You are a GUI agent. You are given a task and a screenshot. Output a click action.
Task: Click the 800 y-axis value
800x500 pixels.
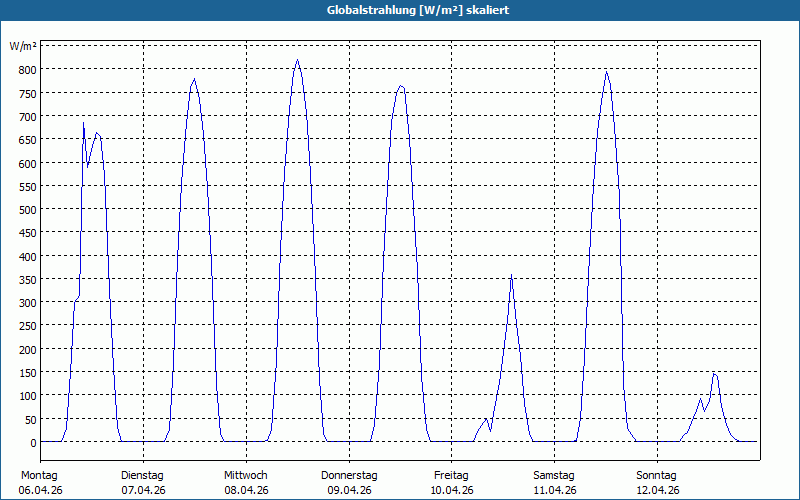[x=28, y=70]
